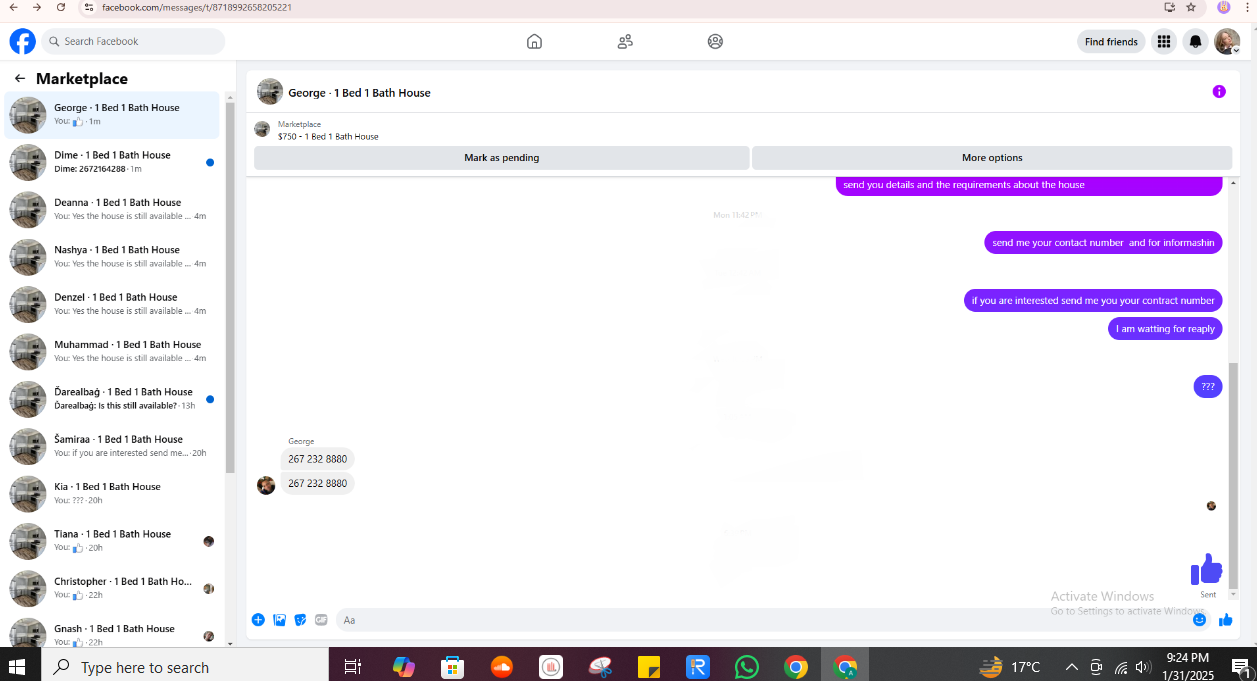
Task: Open more actions plus icon in composer
Action: click(258, 620)
